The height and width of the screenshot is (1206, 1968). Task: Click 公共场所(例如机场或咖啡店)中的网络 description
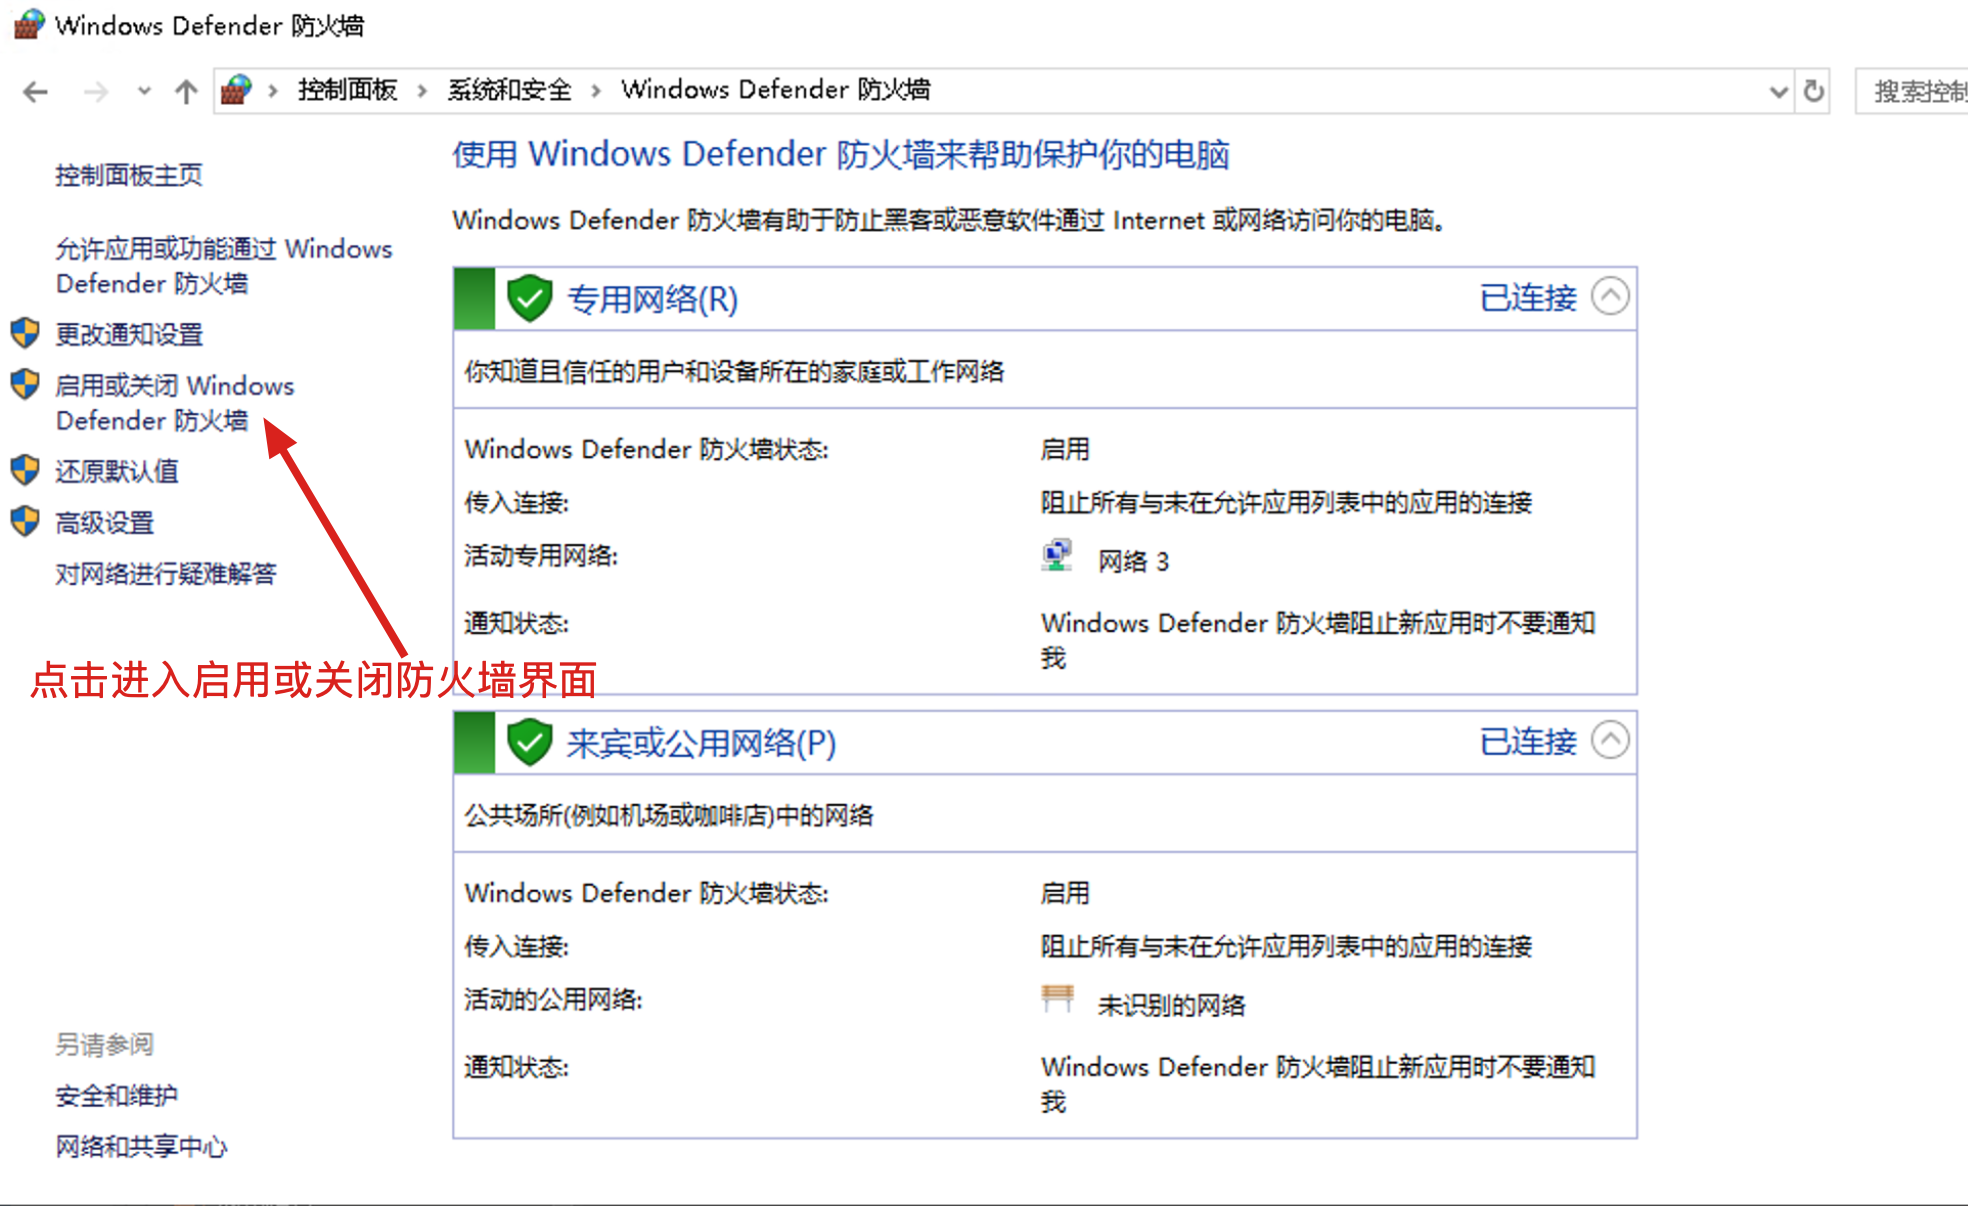669,816
